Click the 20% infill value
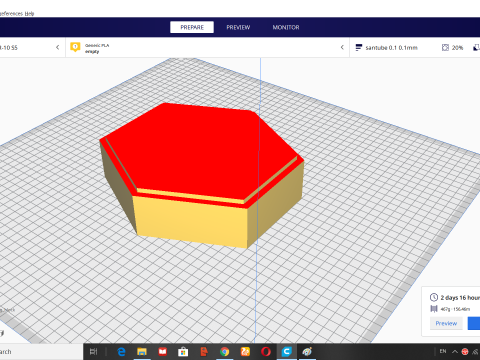 tap(457, 48)
